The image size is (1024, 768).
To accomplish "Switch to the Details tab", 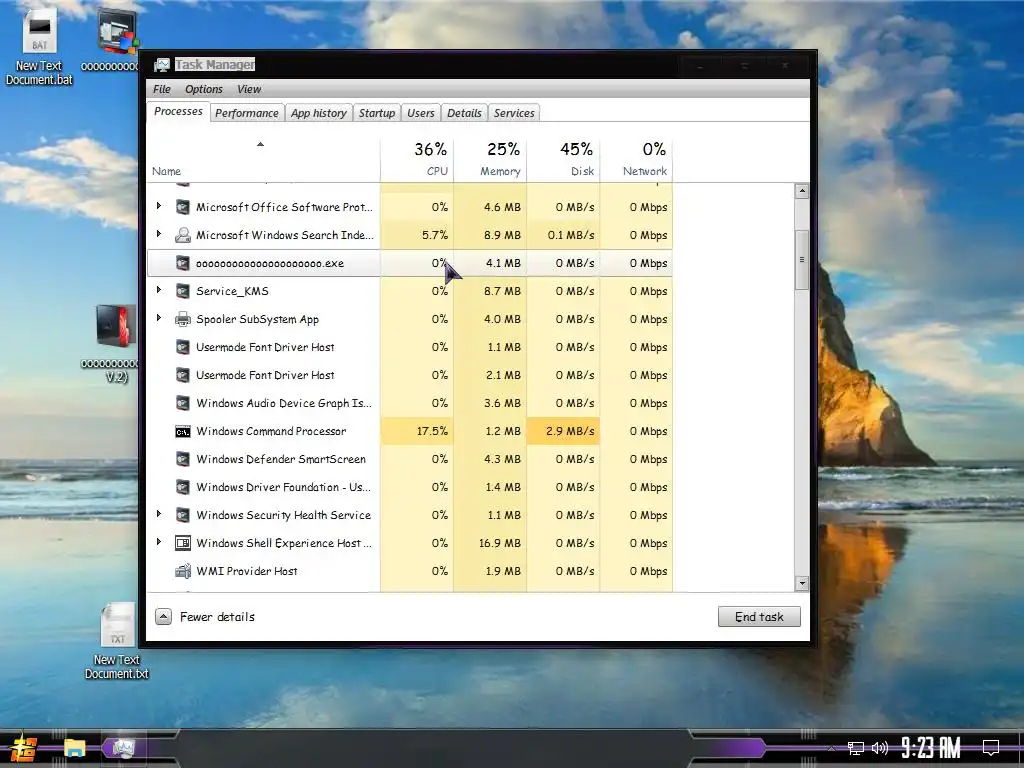I will pyautogui.click(x=464, y=113).
